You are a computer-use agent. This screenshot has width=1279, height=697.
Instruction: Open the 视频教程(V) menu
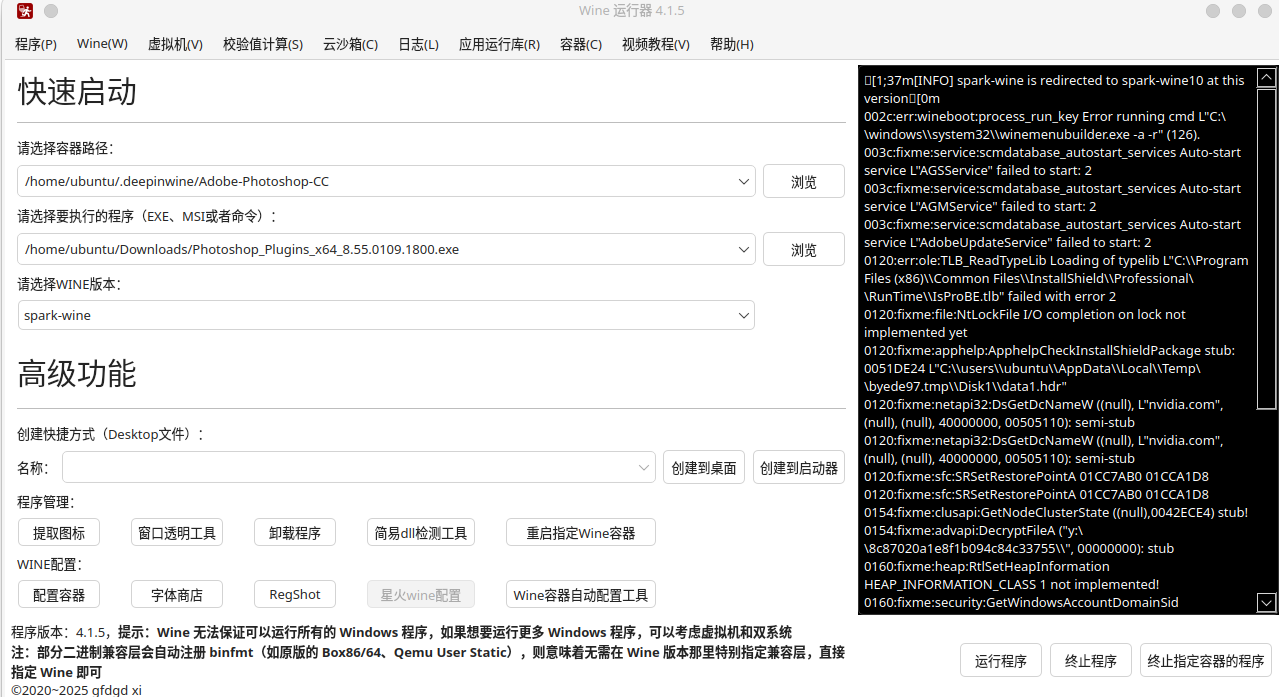[655, 44]
